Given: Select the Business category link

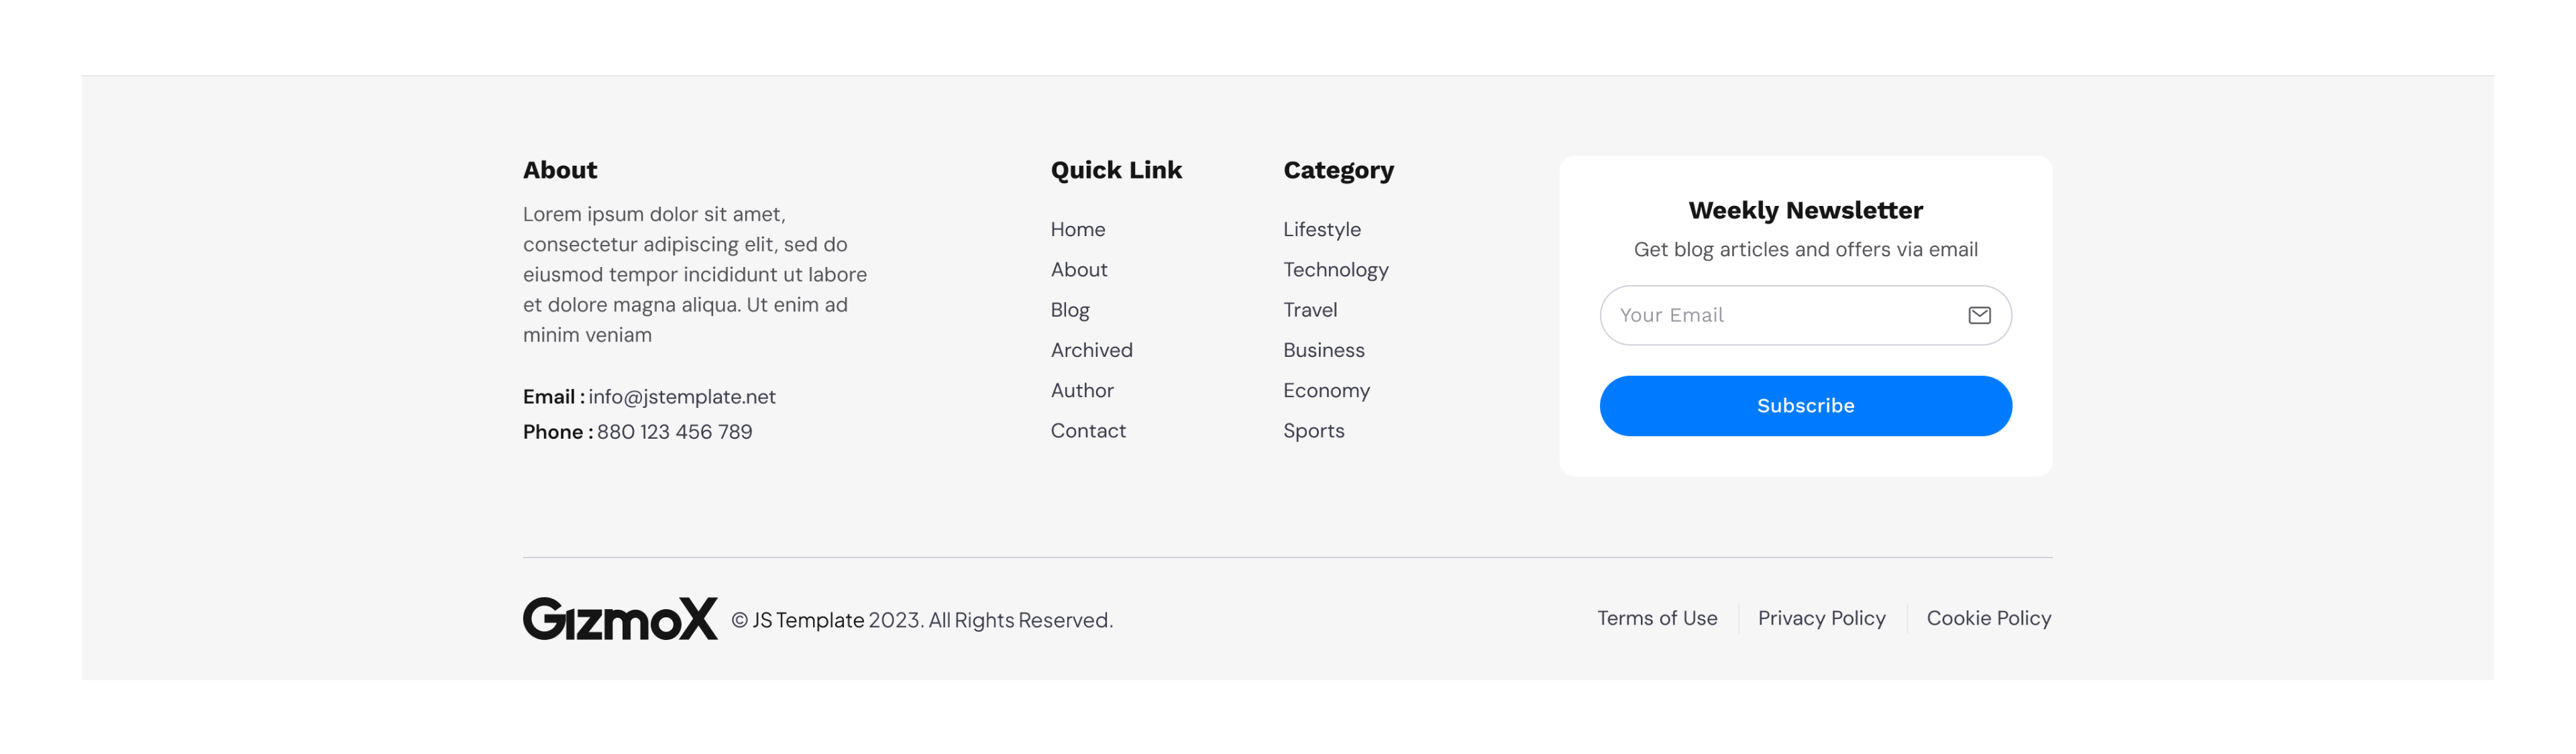Looking at the screenshot, I should 1323,350.
